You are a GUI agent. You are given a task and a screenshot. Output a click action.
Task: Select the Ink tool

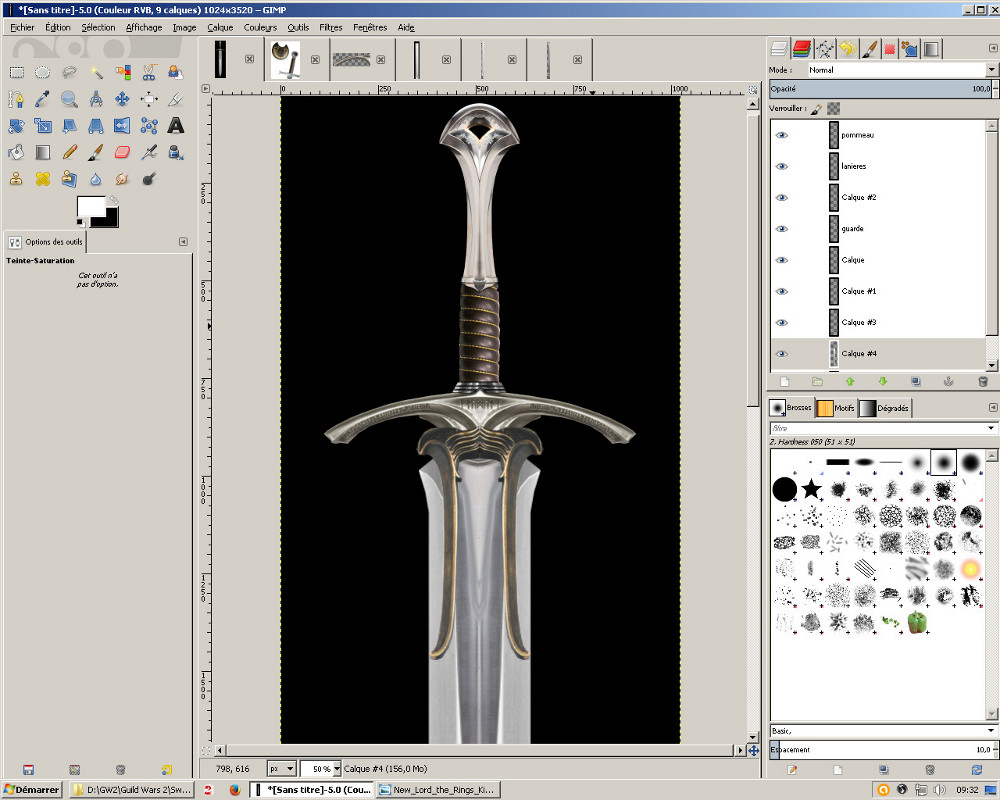pos(175,152)
